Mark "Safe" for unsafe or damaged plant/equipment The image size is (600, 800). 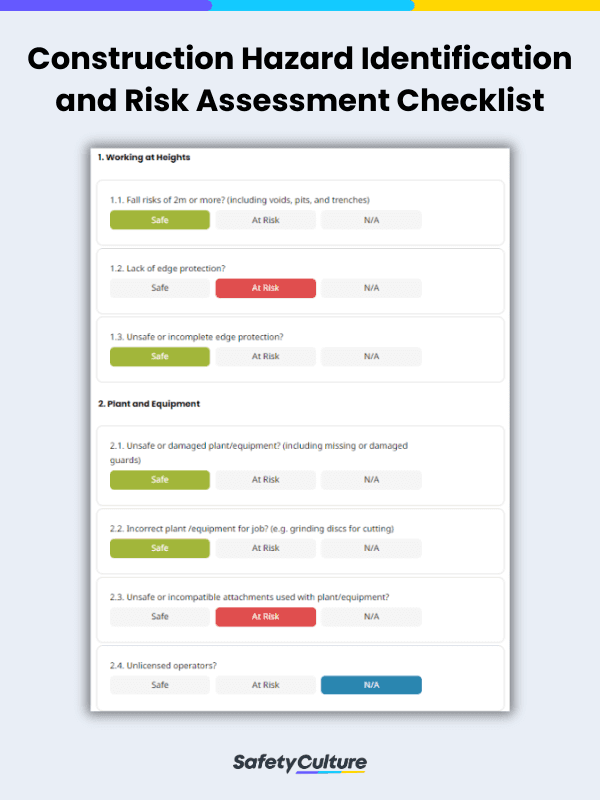(x=159, y=480)
